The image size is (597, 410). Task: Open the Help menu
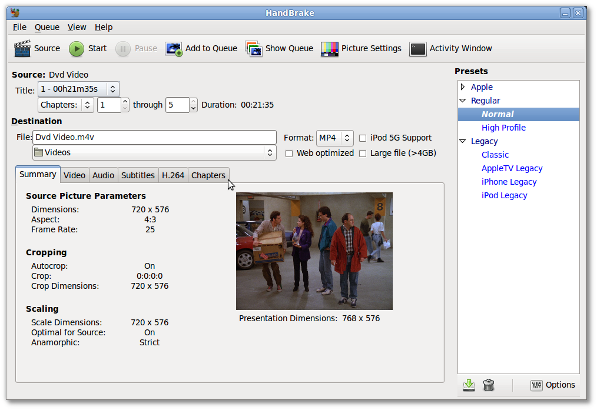click(104, 27)
